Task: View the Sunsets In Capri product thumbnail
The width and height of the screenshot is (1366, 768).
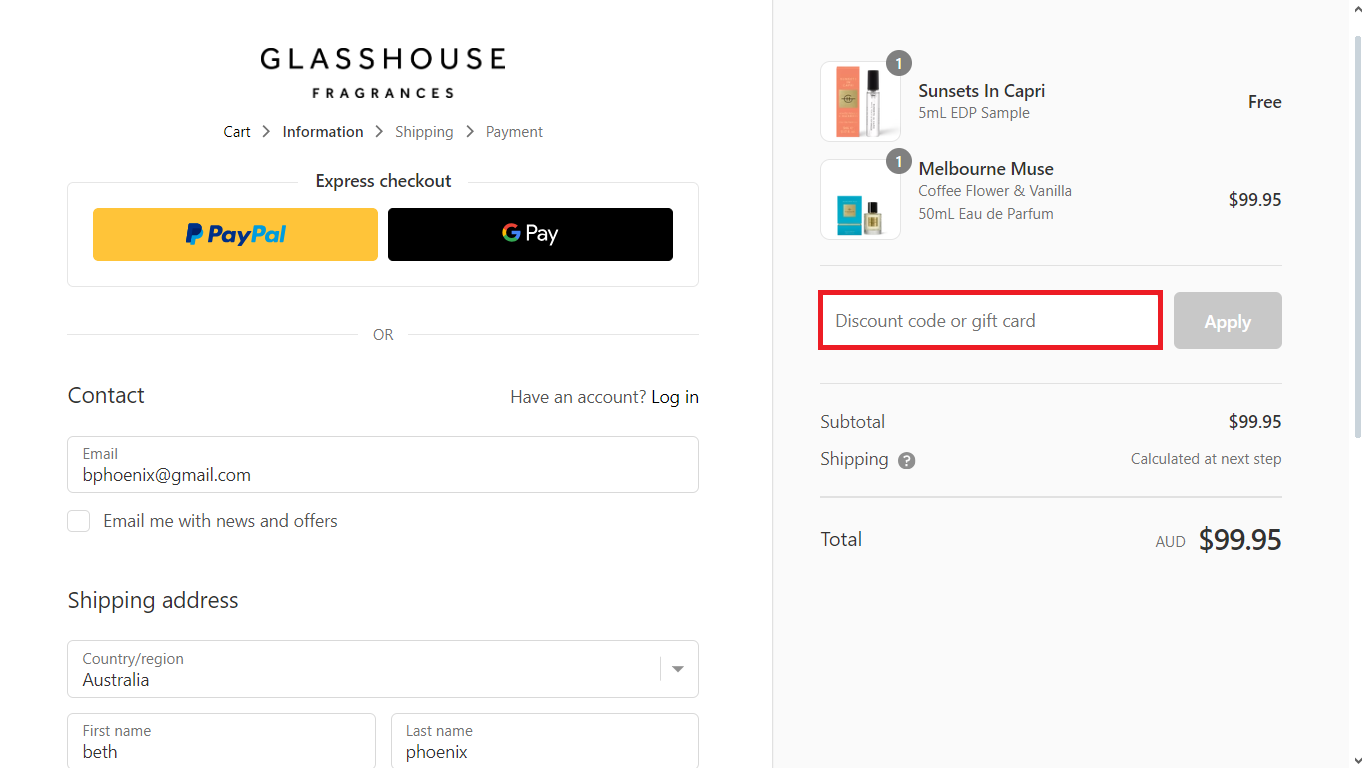Action: point(860,101)
